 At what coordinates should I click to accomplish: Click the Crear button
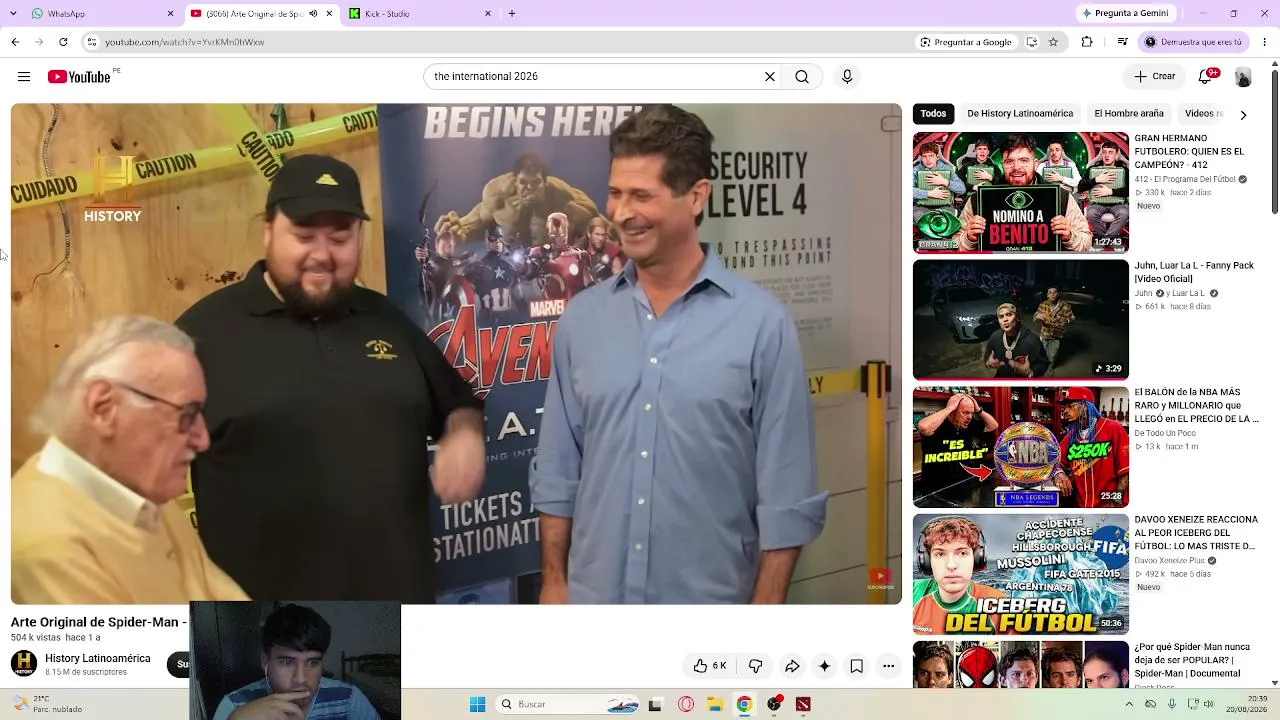(x=1154, y=77)
